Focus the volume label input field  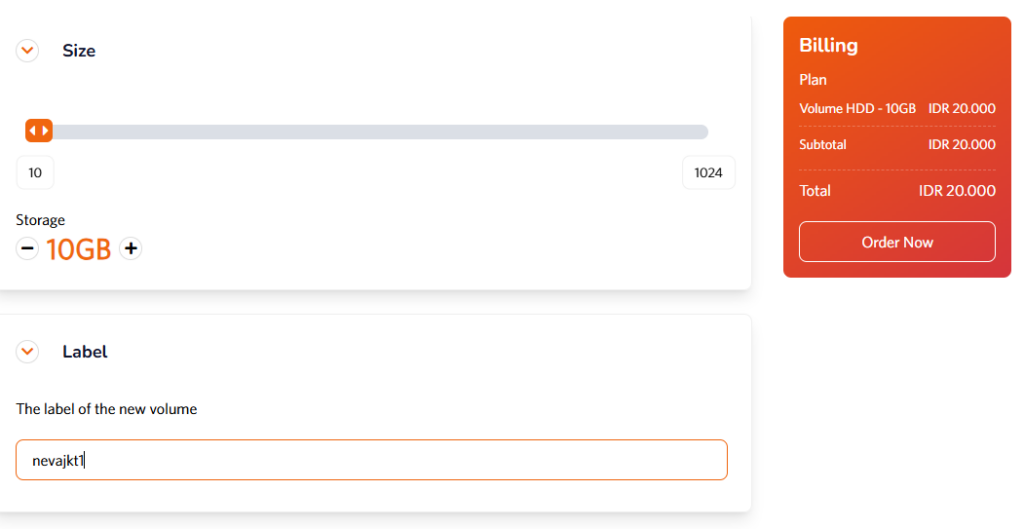coord(371,460)
